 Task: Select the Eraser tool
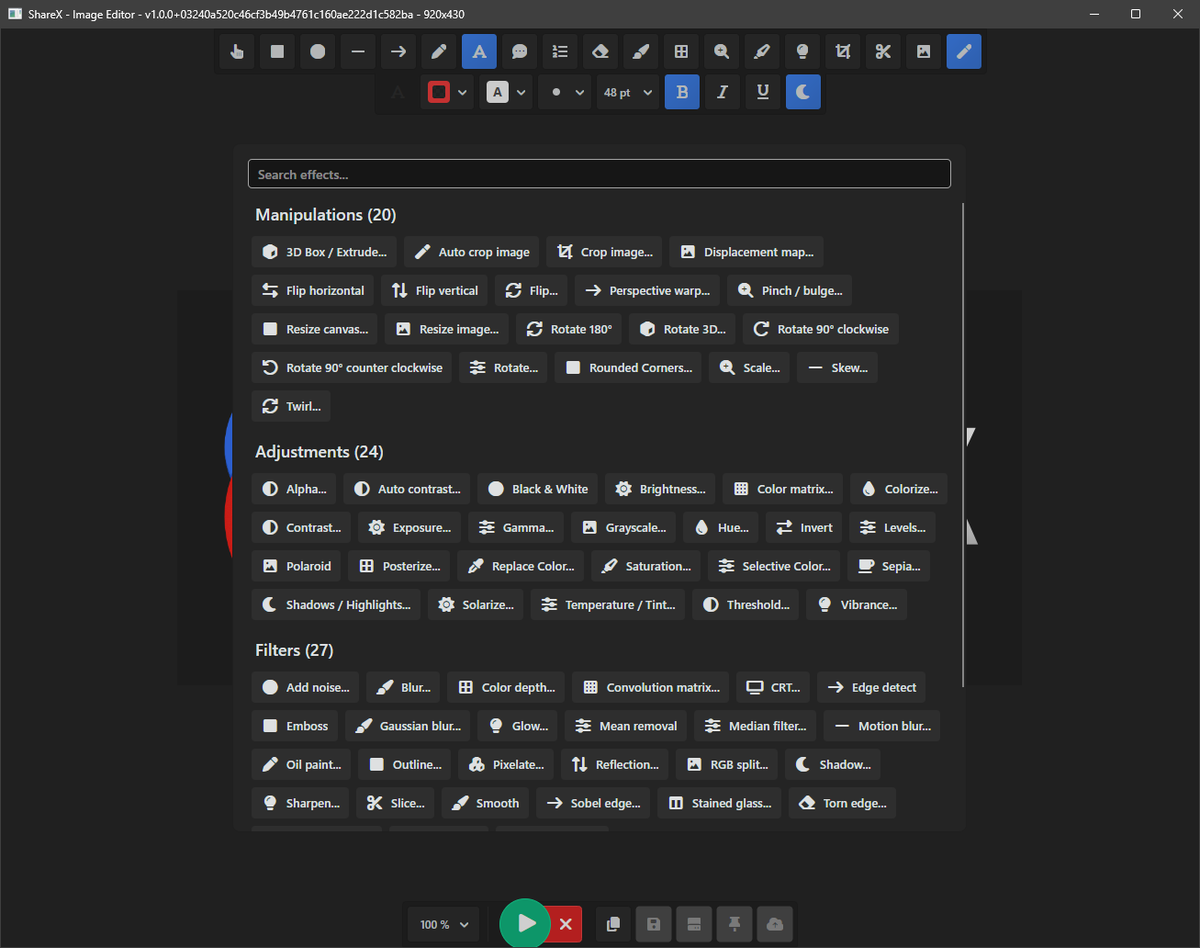(x=600, y=51)
